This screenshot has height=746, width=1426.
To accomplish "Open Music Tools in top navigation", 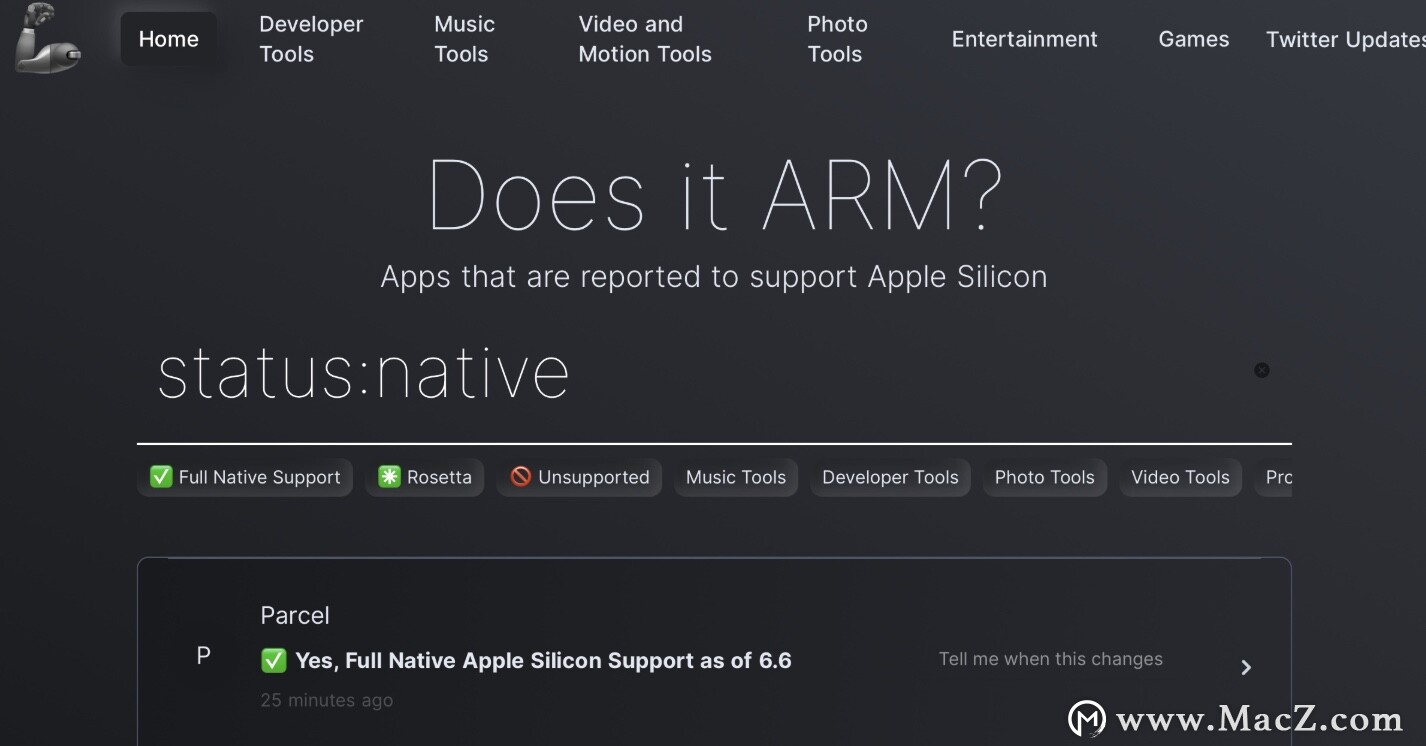I will [464, 39].
